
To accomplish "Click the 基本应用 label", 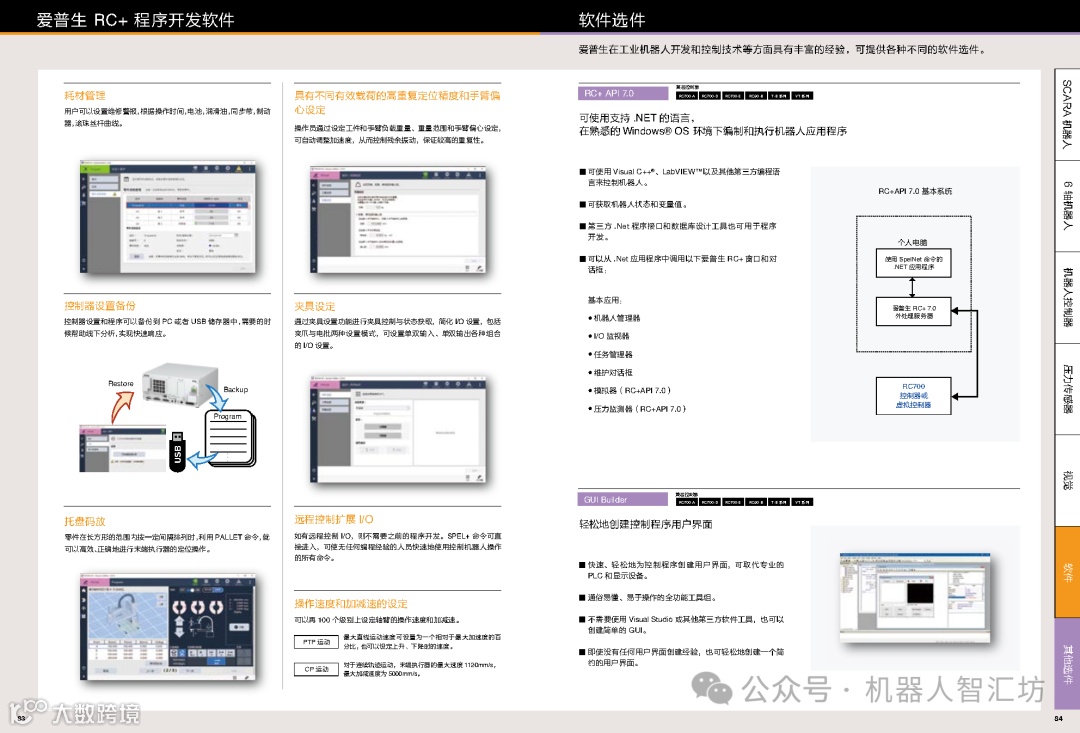I will [x=605, y=300].
